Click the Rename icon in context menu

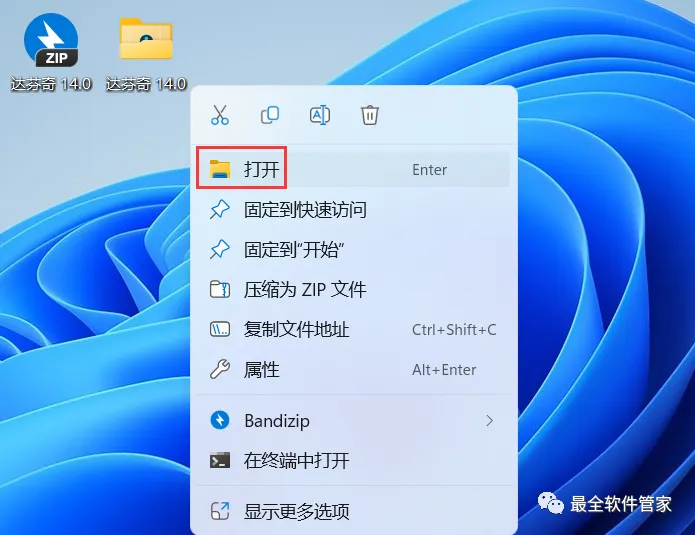tap(320, 115)
